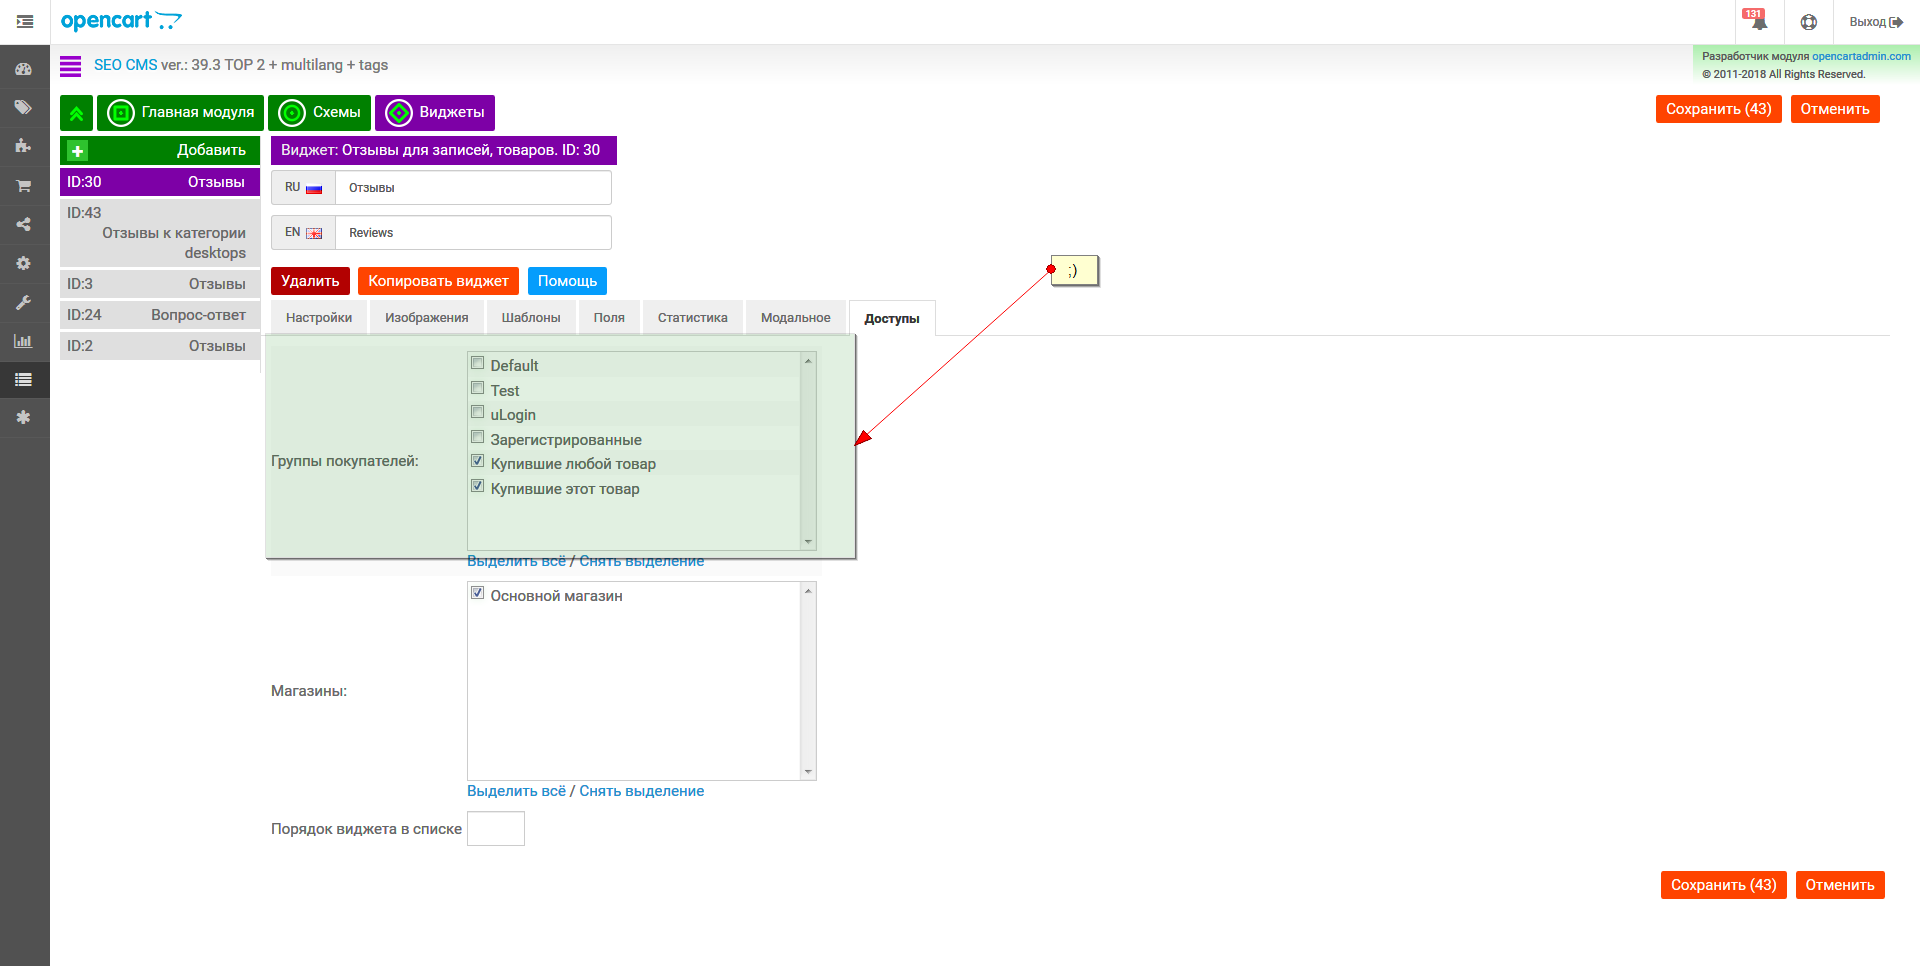The image size is (1920, 966).
Task: Click the purple module menu icon
Action: tap(70, 66)
